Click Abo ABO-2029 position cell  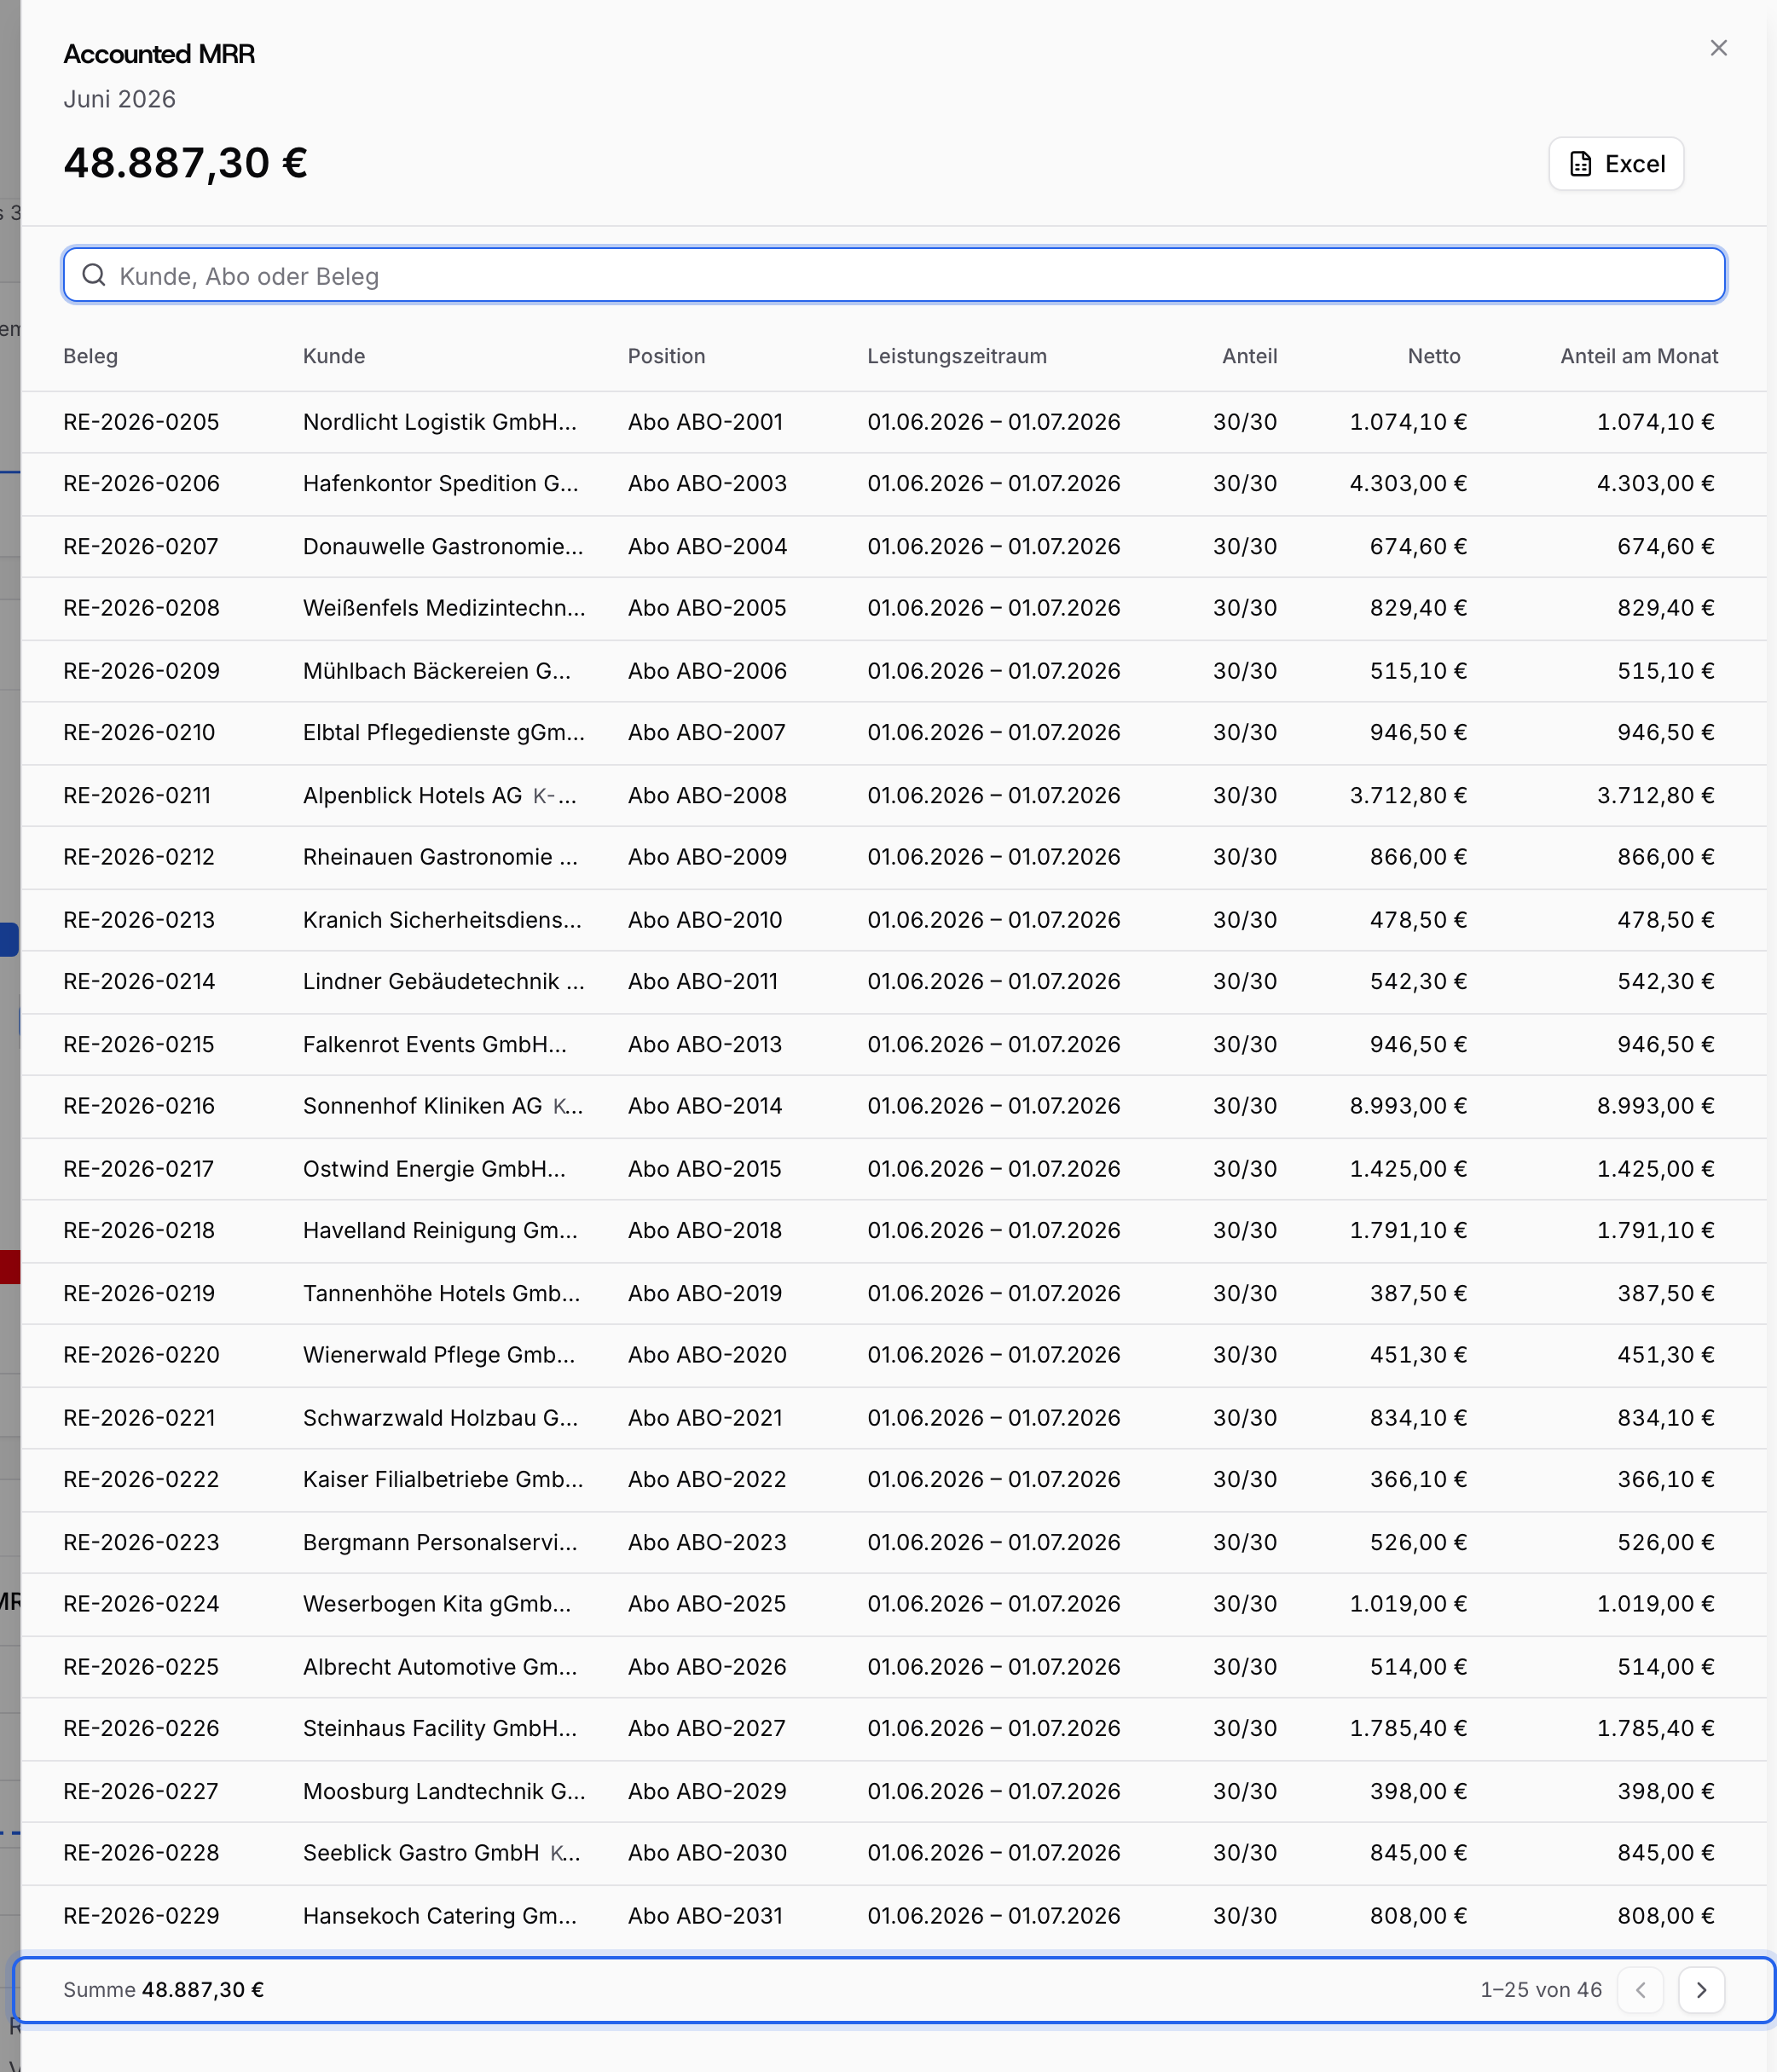[x=707, y=1792]
